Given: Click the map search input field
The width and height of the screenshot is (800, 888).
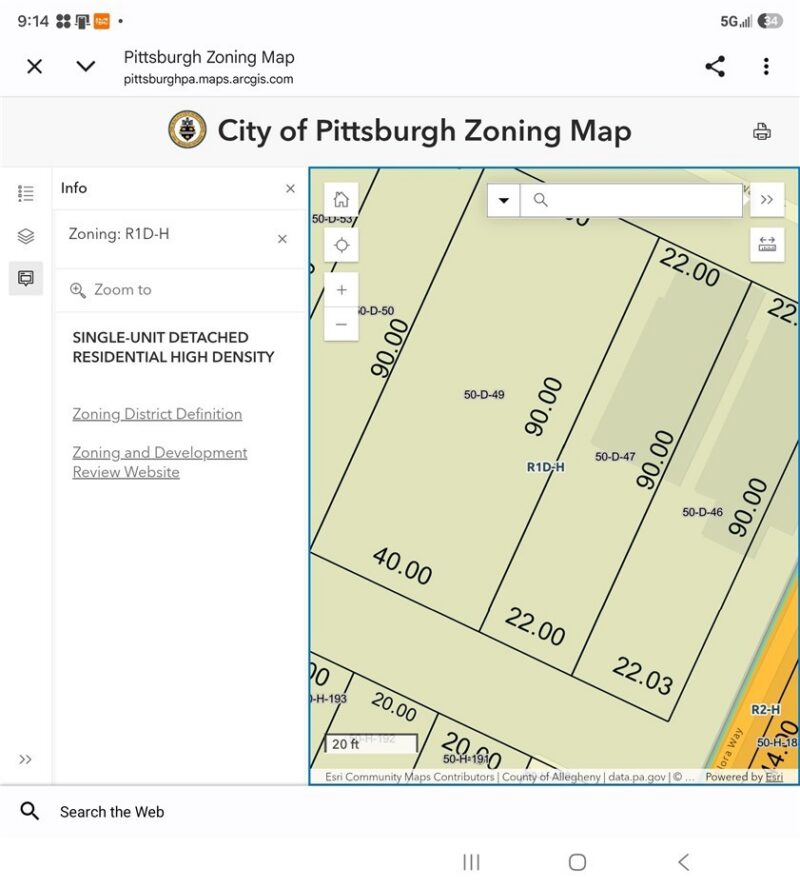Looking at the screenshot, I should click(x=631, y=200).
